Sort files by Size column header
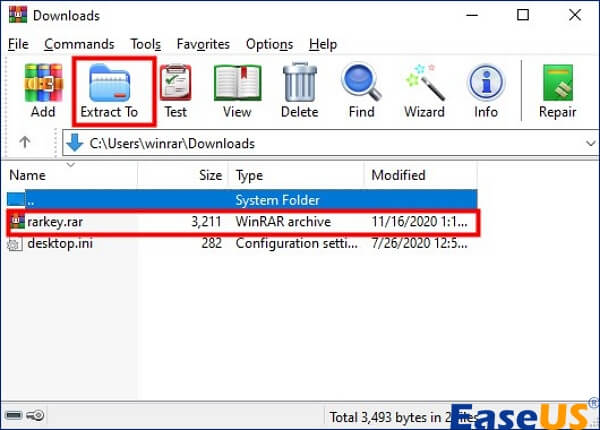Viewport: 600px width, 430px height. tap(210, 175)
